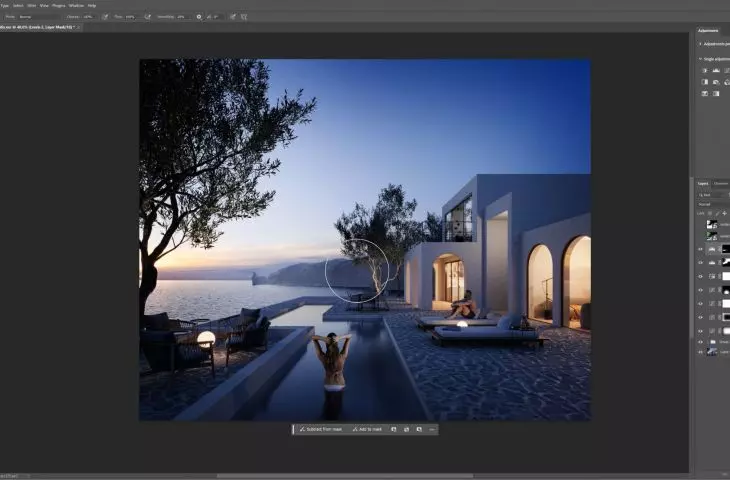This screenshot has height=480, width=730.
Task: Open symmetry paint options butterfly icon
Action: (x=244, y=17)
